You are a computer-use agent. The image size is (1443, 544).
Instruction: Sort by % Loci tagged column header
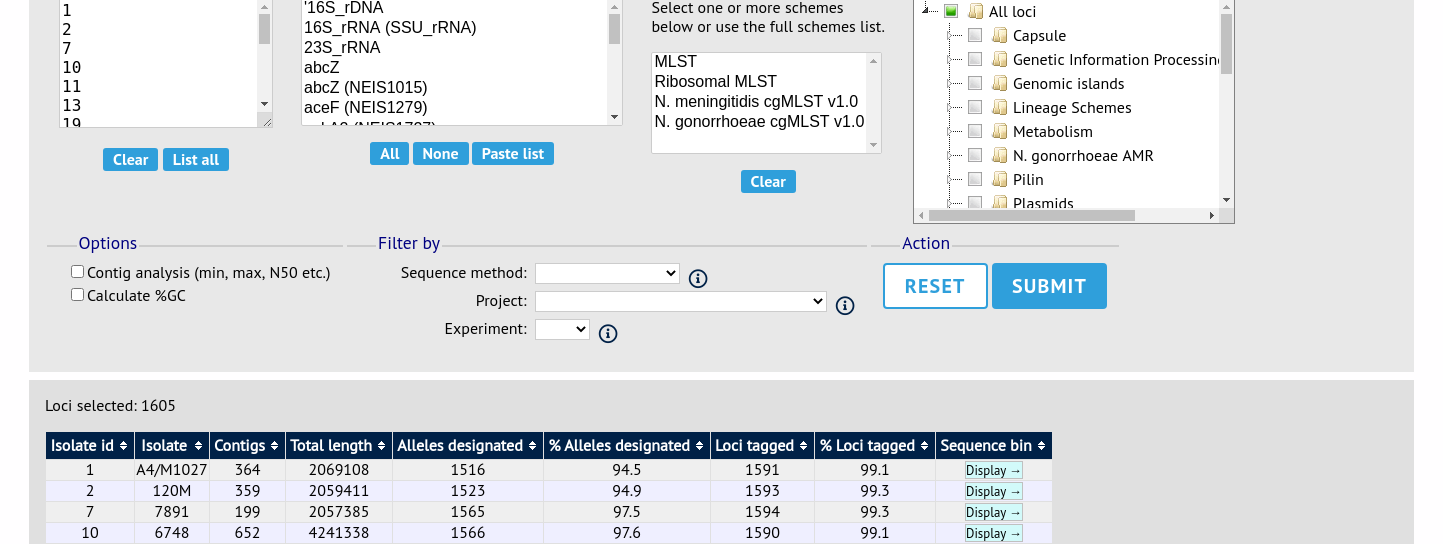point(873,446)
